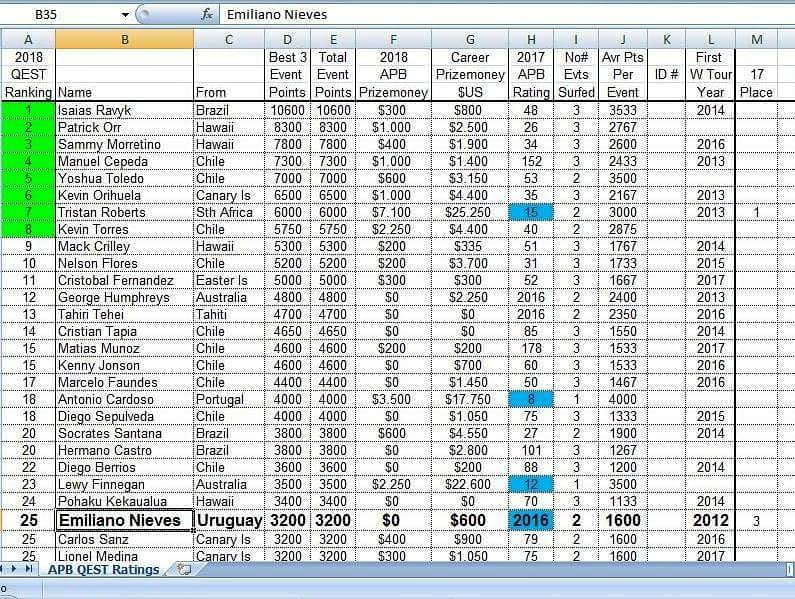Viewport: 795px width, 599px height.
Task: Click the bold Uruguay country cell
Action: [229, 520]
